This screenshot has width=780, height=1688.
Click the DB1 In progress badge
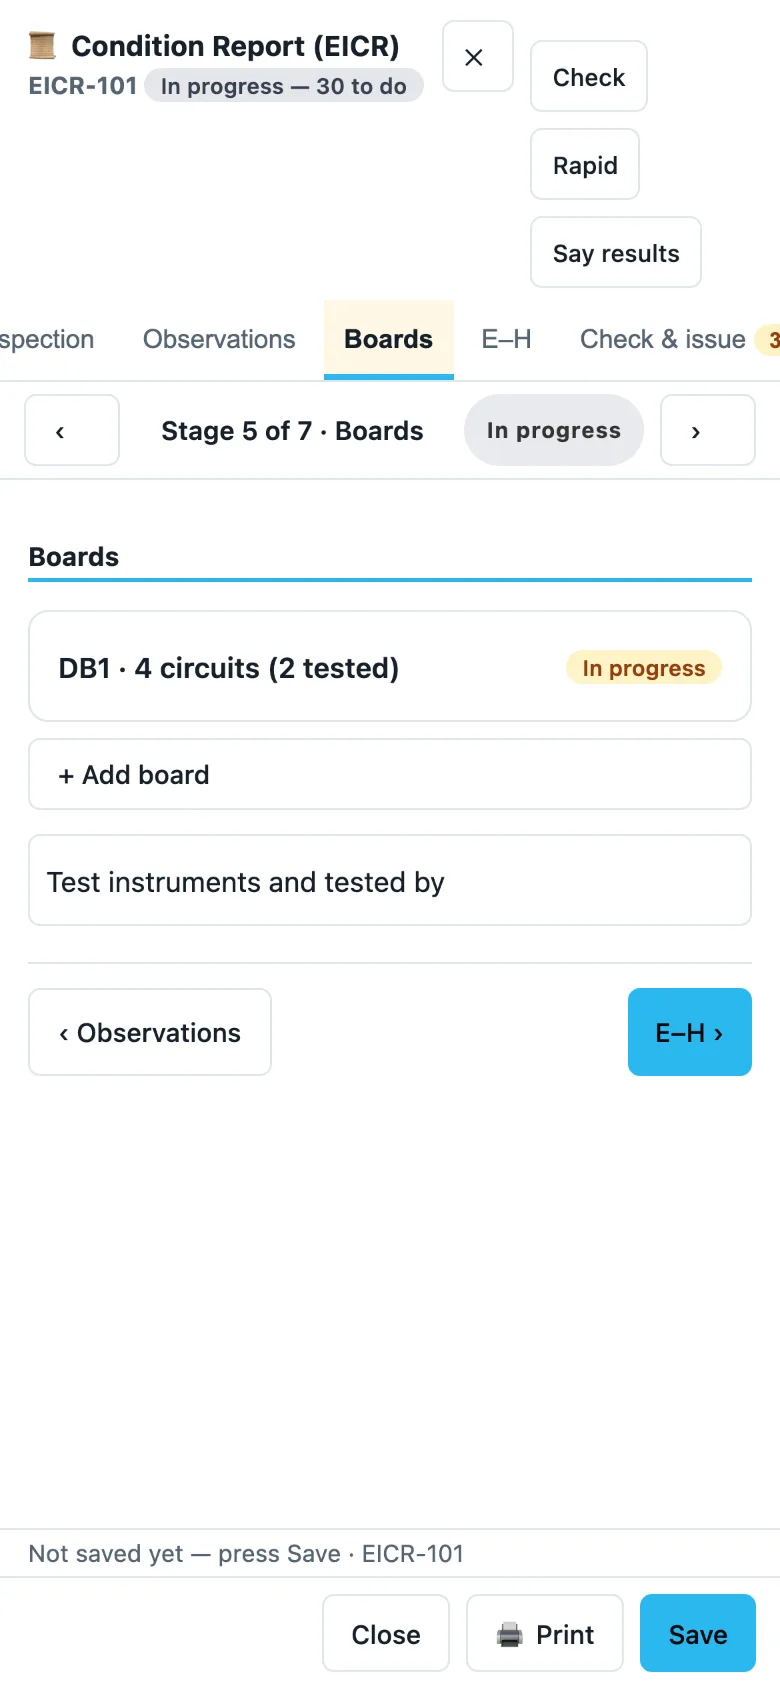tap(644, 668)
